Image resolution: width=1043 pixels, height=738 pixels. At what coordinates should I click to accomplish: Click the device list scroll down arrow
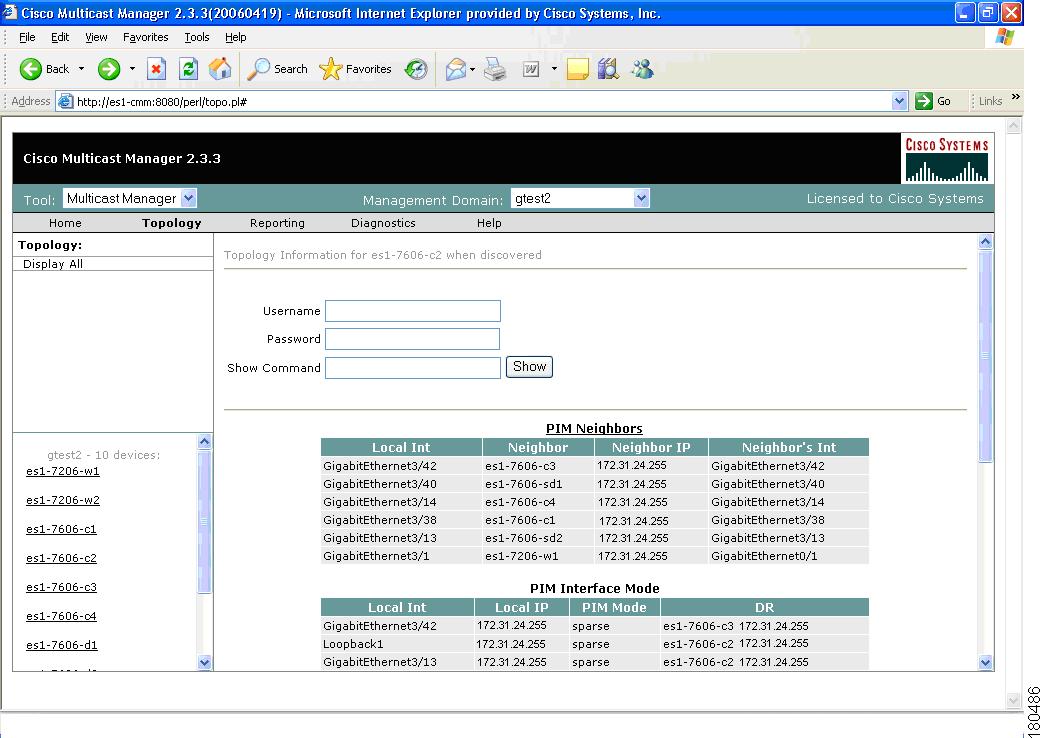[x=204, y=663]
